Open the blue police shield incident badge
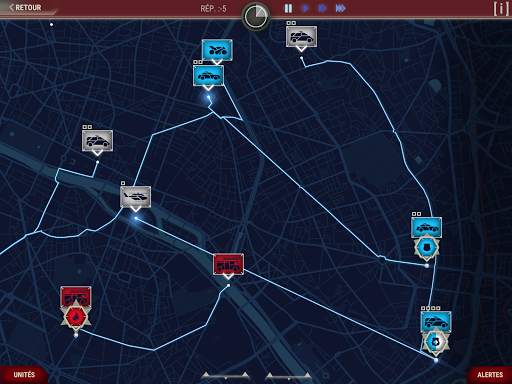 click(x=427, y=248)
